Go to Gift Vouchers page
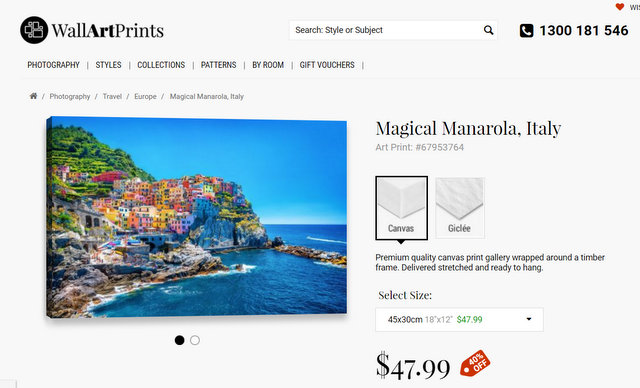The image size is (640, 388). click(327, 65)
